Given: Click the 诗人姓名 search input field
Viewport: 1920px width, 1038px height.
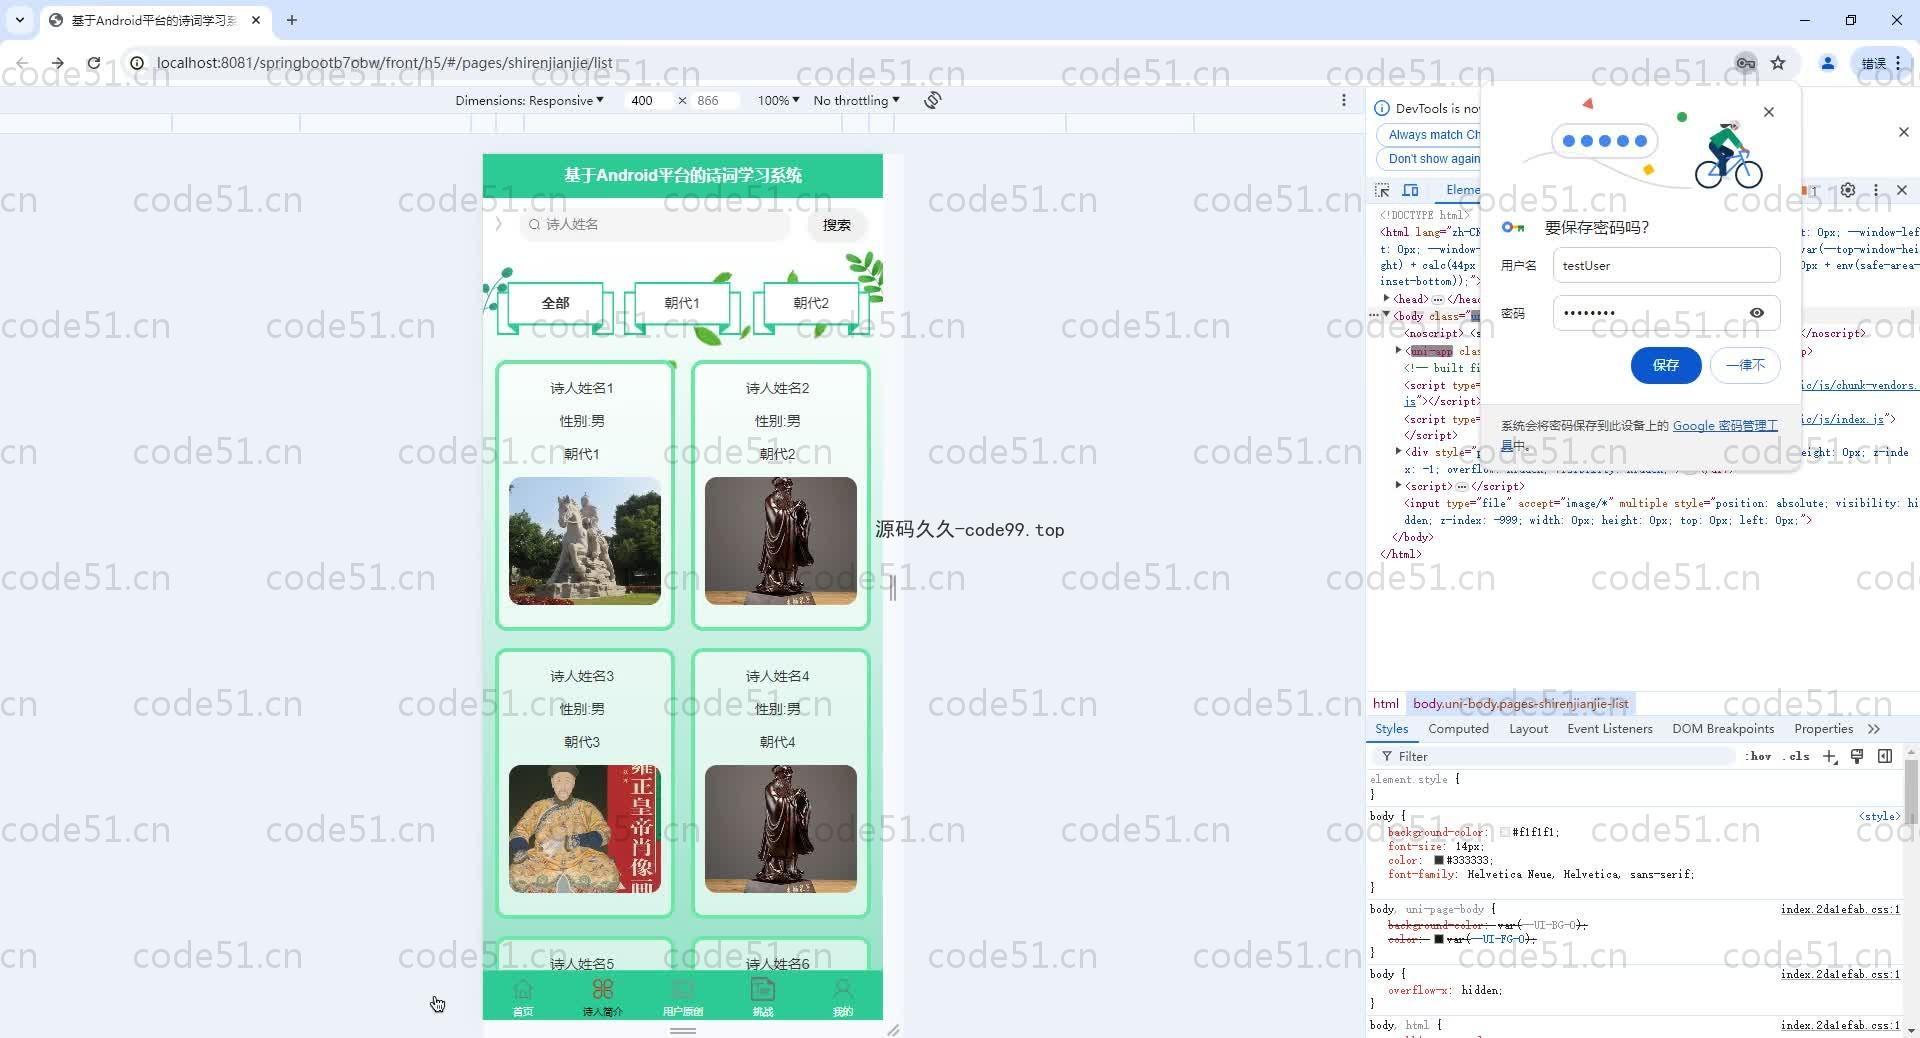Looking at the screenshot, I should tap(655, 225).
